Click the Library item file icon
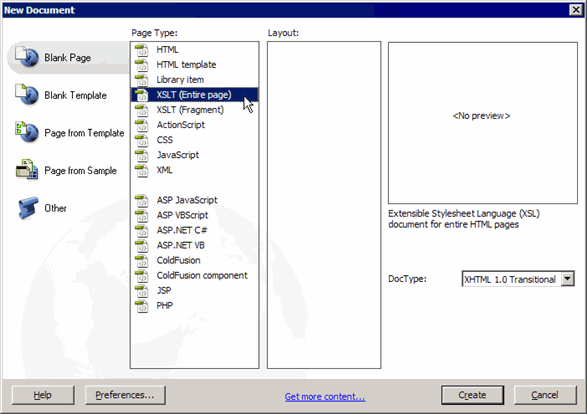The image size is (587, 414). coord(142,80)
